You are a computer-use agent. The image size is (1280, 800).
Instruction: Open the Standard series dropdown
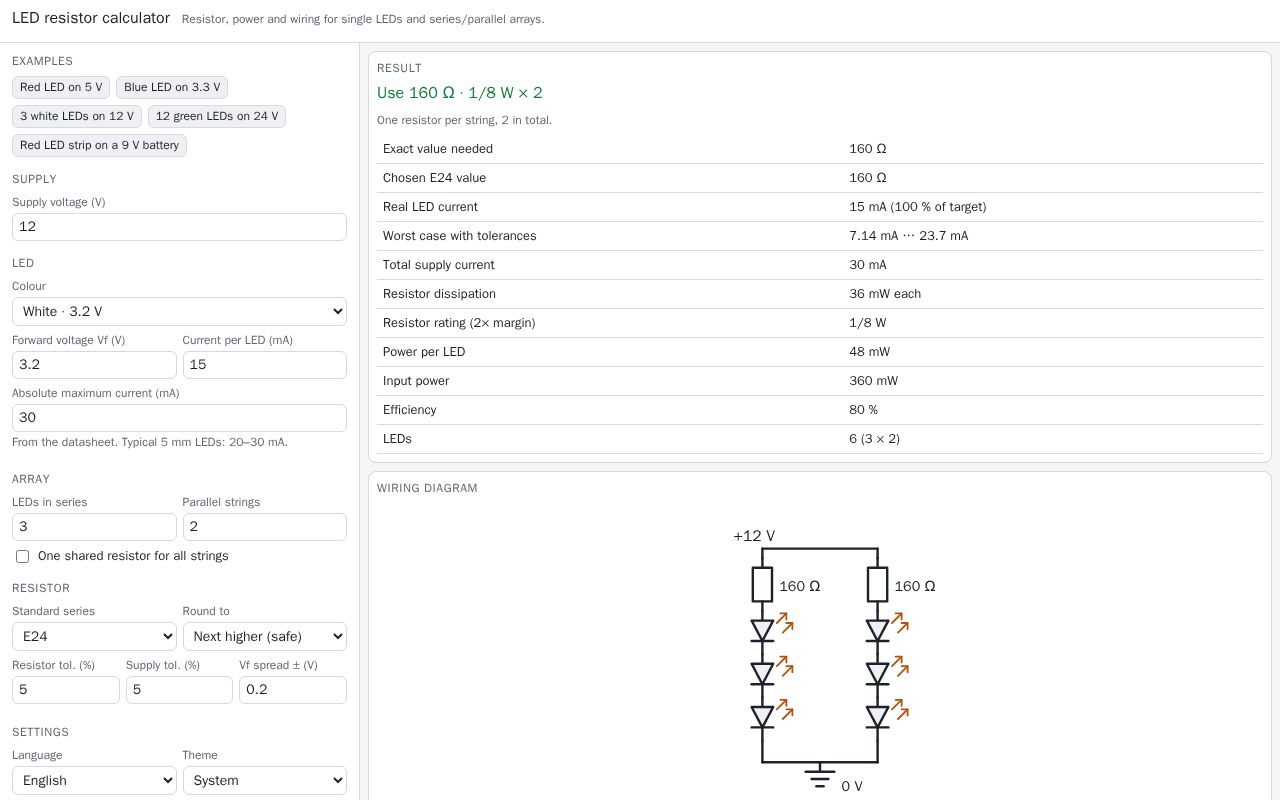coord(94,636)
